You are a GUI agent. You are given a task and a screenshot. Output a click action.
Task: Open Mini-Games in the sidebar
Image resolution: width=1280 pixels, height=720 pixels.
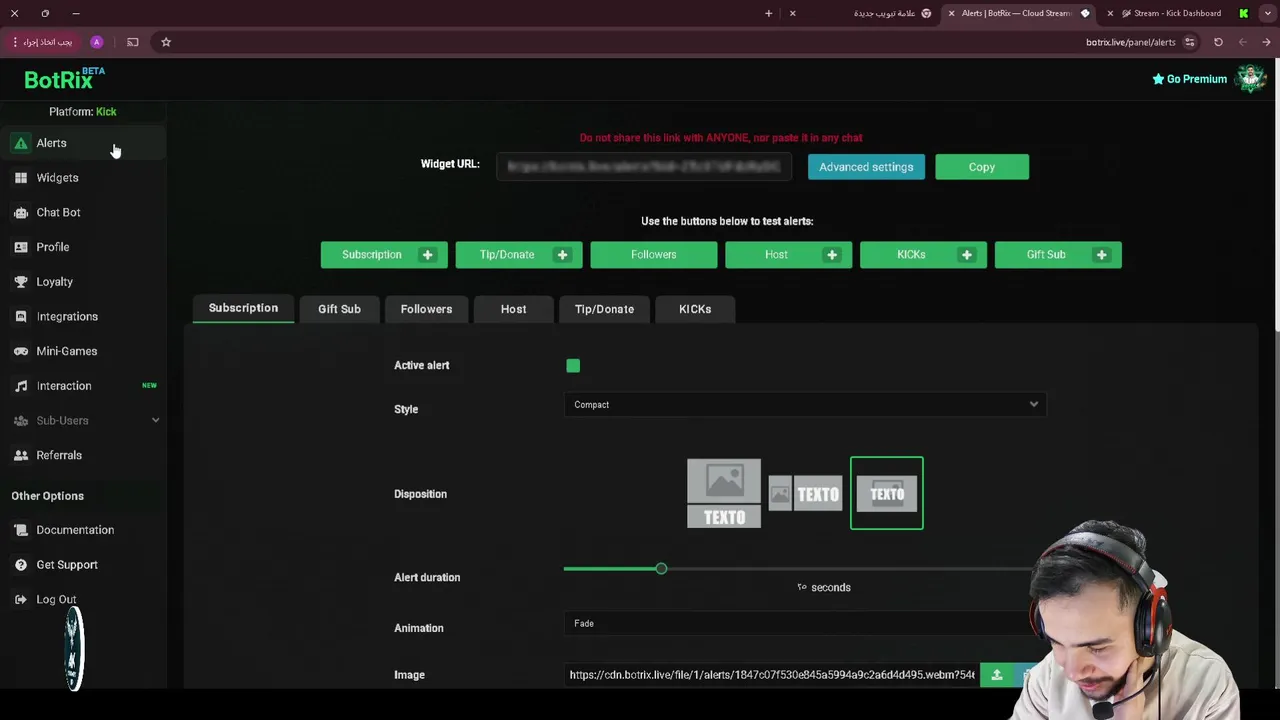pyautogui.click(x=66, y=351)
